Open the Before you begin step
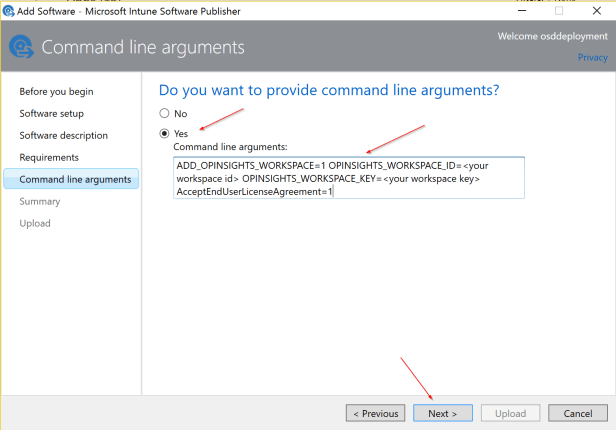 (56, 91)
